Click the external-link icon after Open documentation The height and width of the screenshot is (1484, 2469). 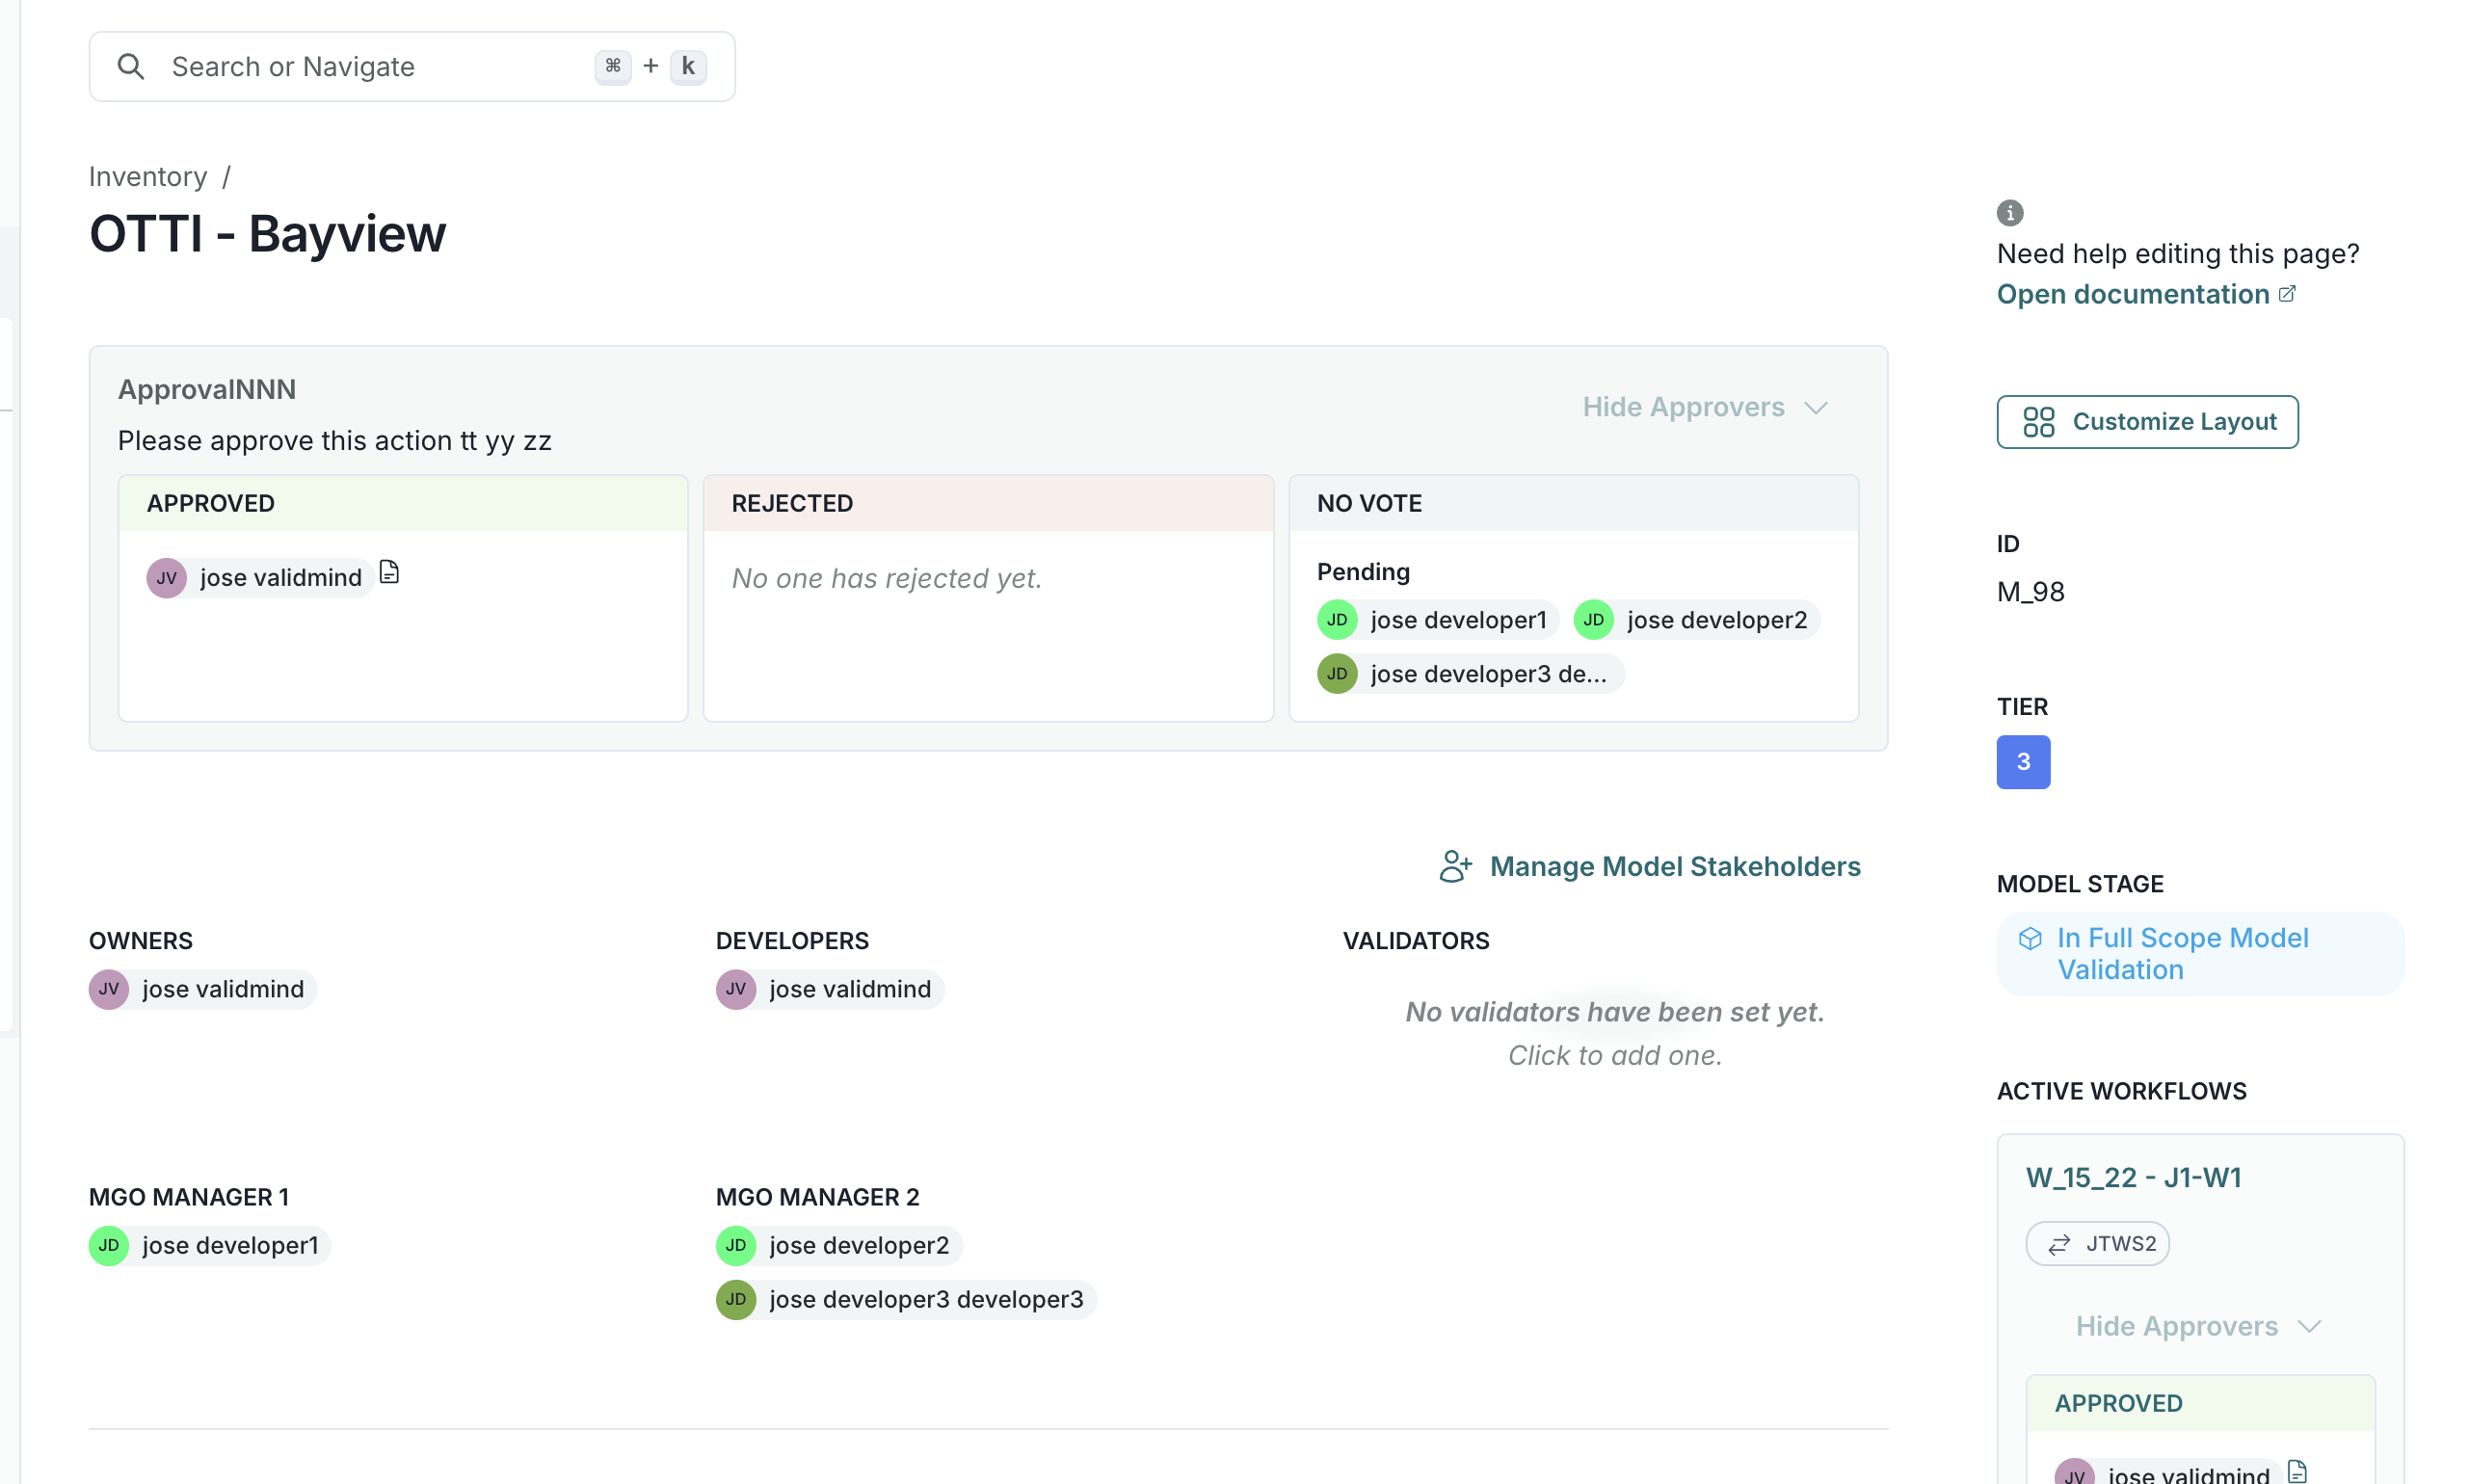pyautogui.click(x=2288, y=293)
